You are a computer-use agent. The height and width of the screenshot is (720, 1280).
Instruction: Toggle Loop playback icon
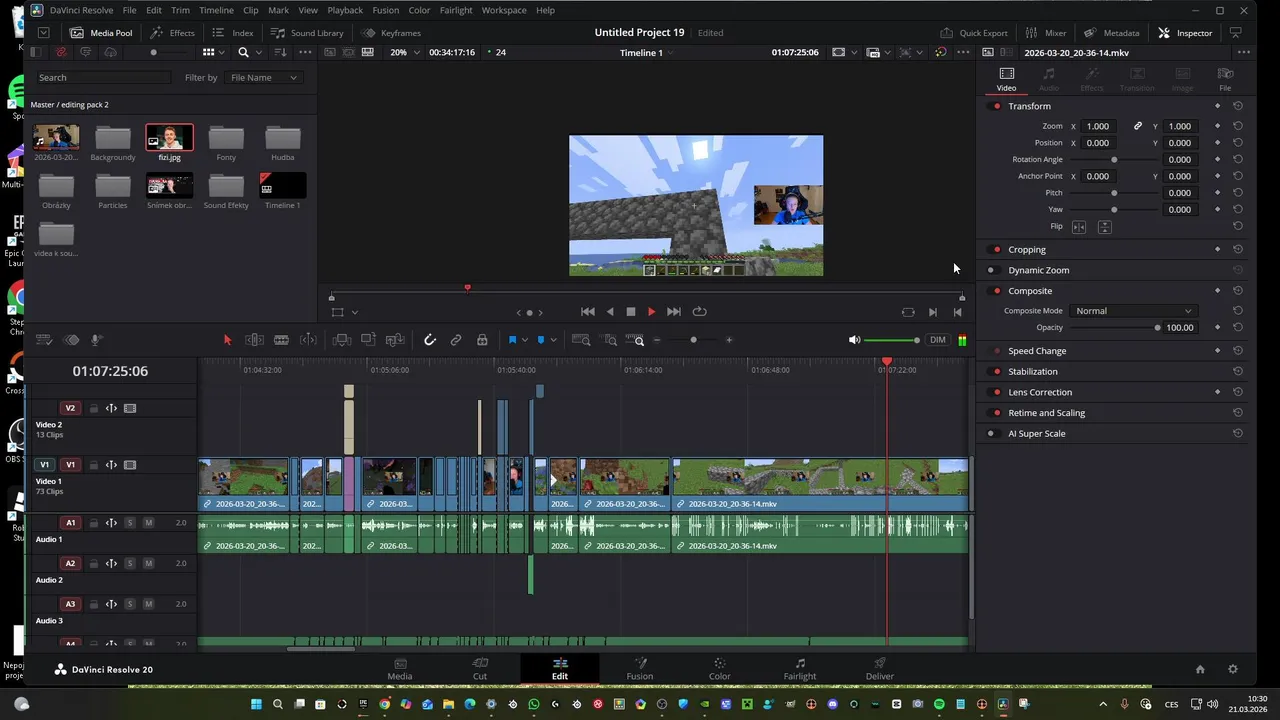point(699,312)
